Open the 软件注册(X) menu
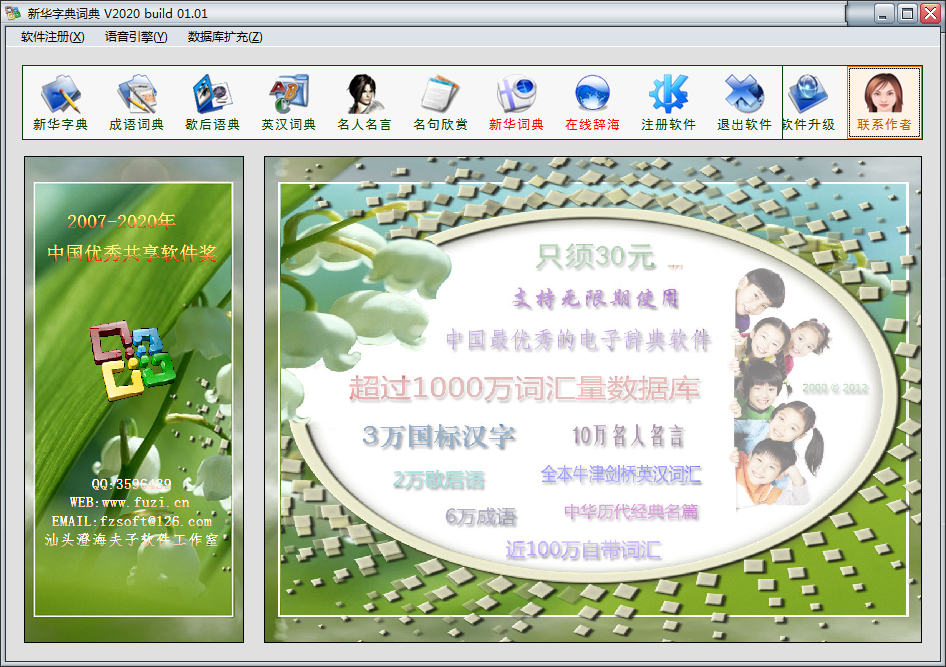946x667 pixels. [52, 37]
